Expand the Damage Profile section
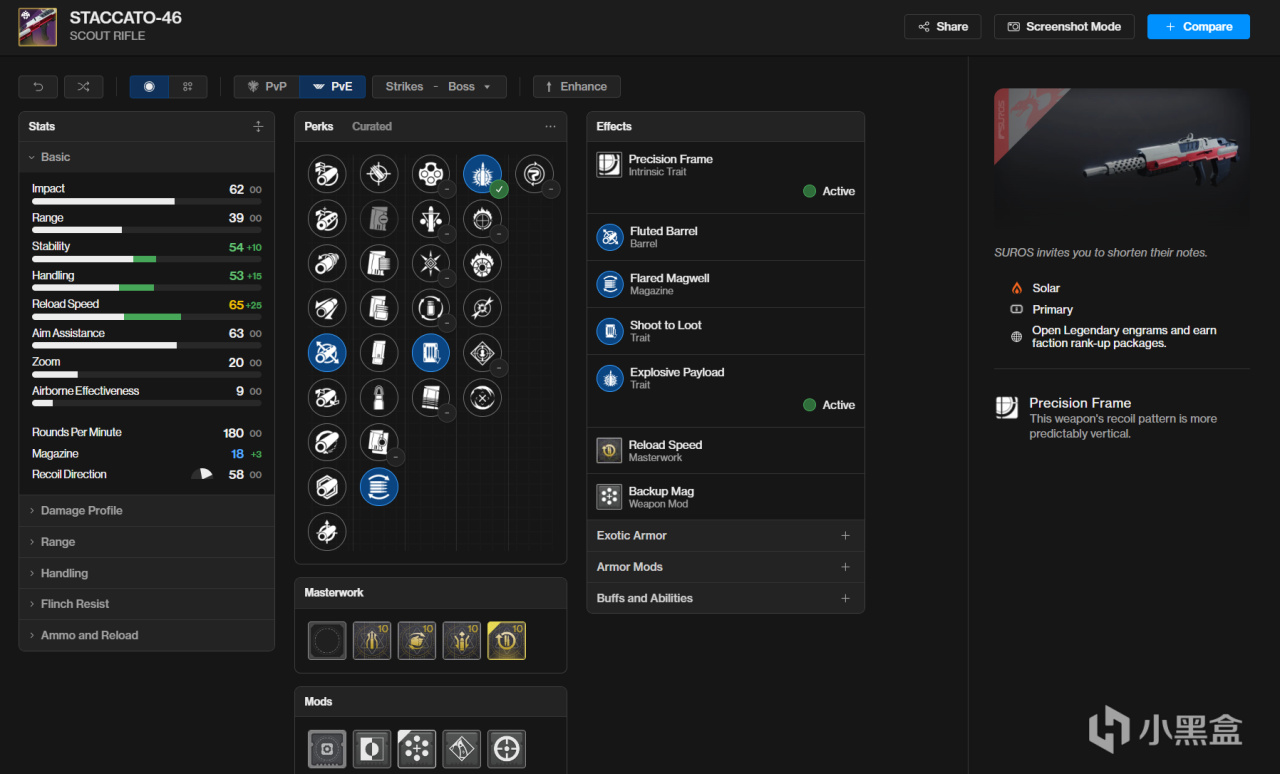1280x774 pixels. [x=146, y=510]
